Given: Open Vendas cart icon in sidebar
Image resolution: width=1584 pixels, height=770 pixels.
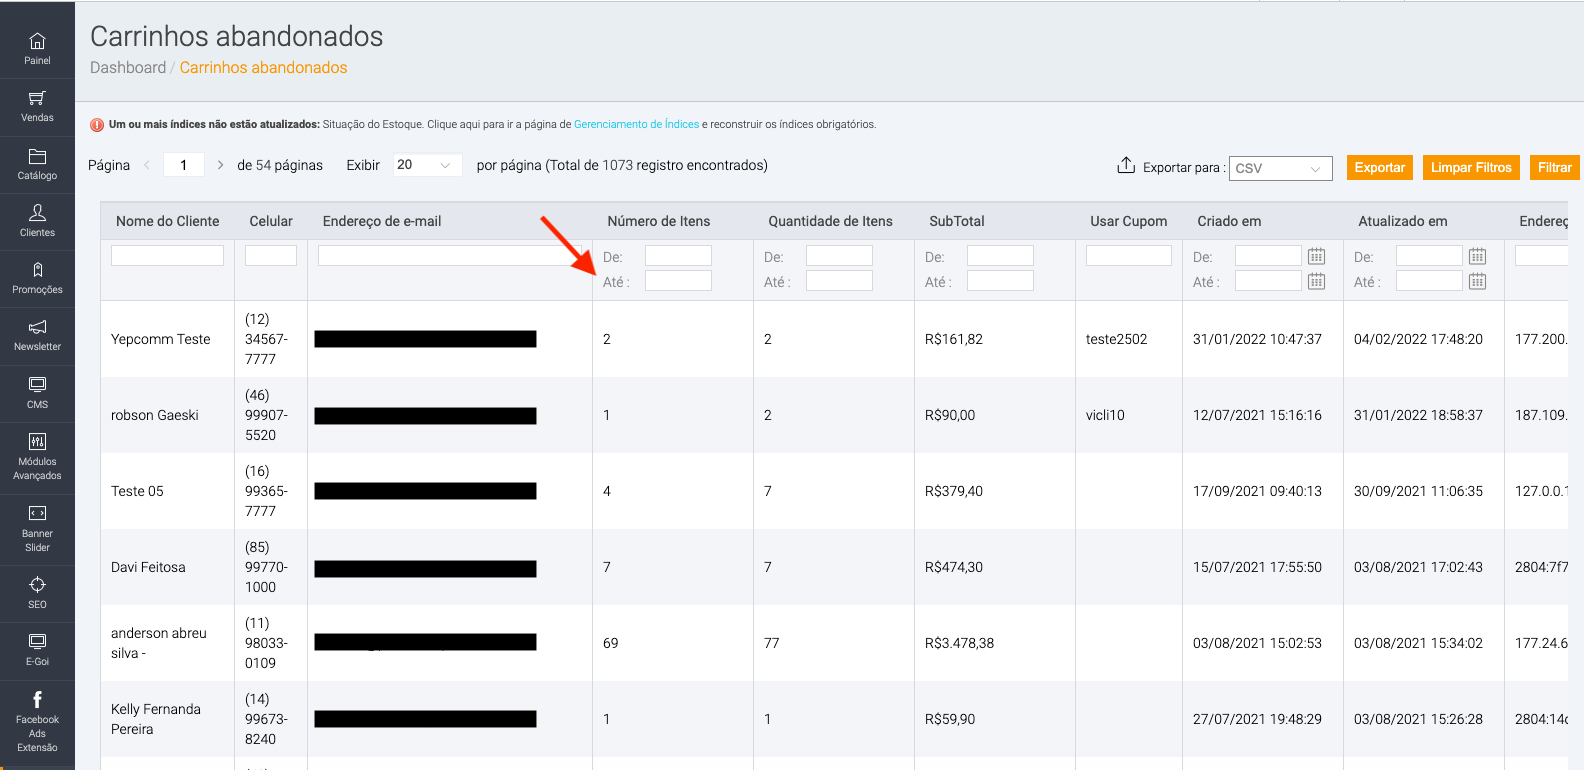Looking at the screenshot, I should 37,98.
